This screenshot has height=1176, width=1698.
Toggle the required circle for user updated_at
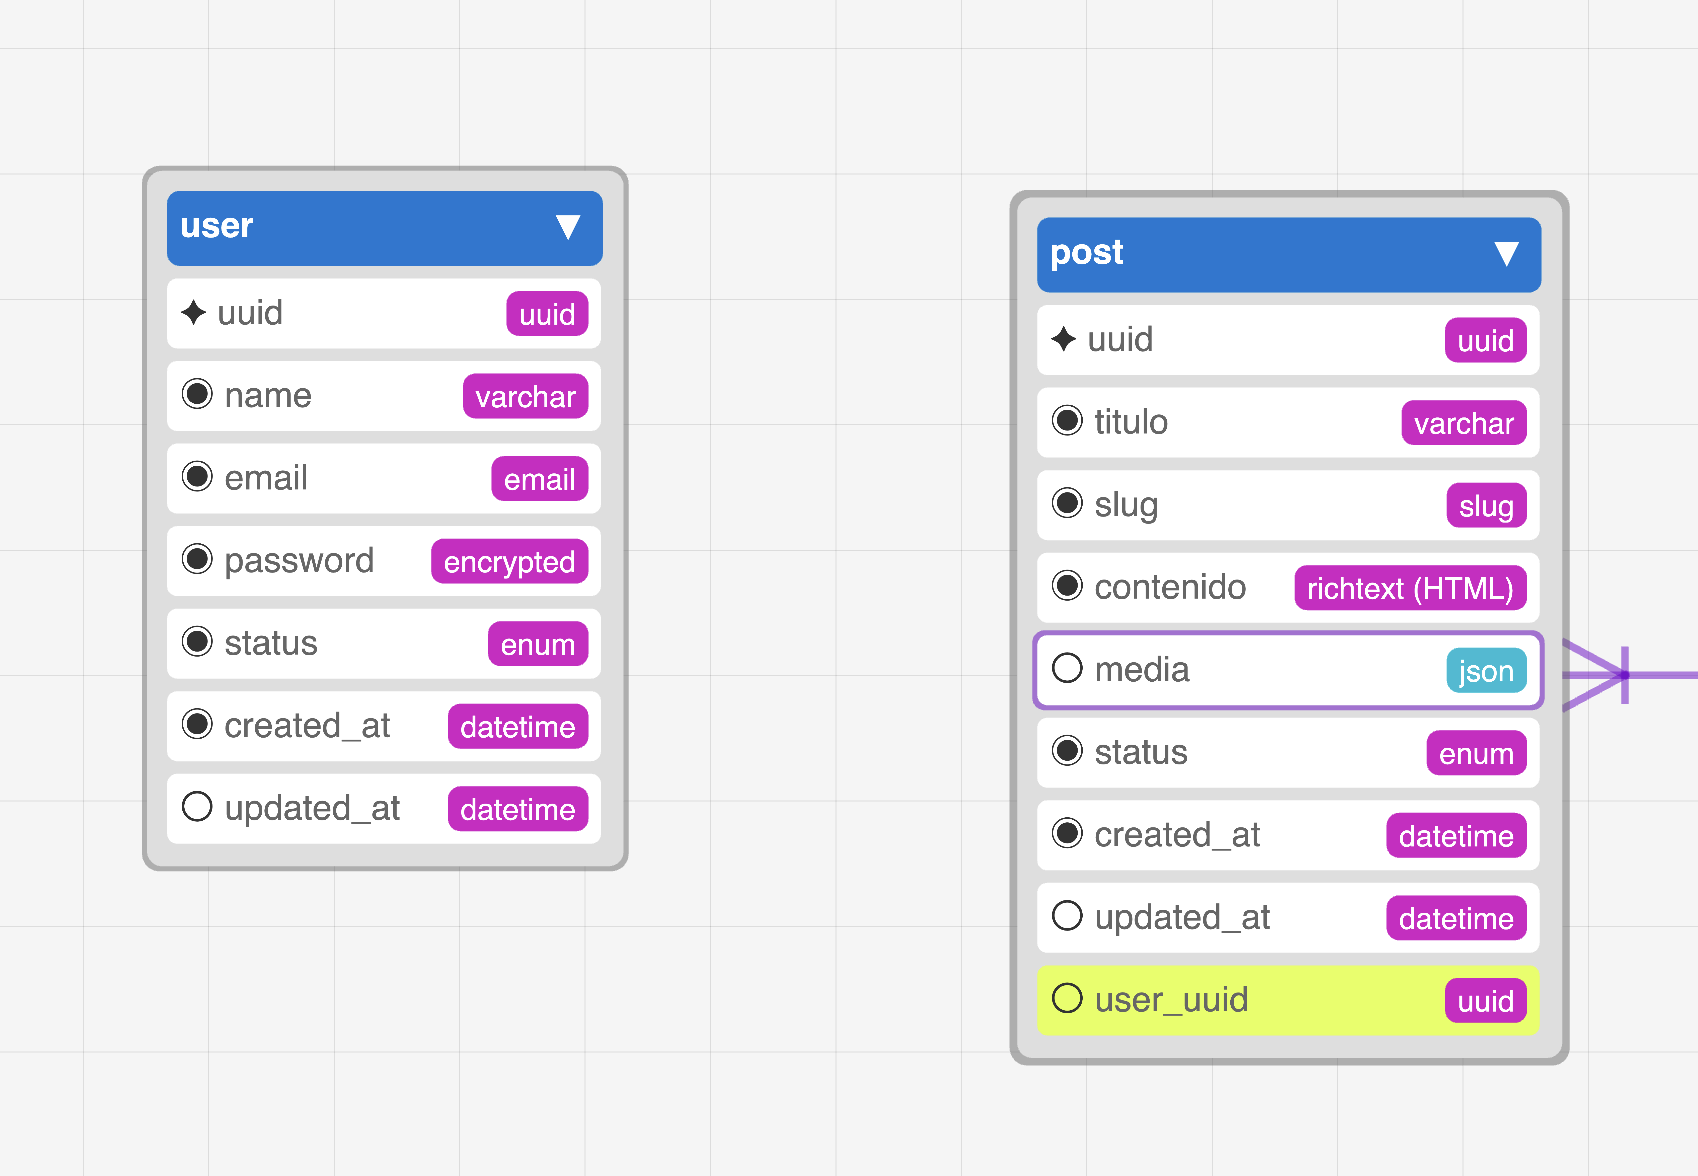(198, 807)
